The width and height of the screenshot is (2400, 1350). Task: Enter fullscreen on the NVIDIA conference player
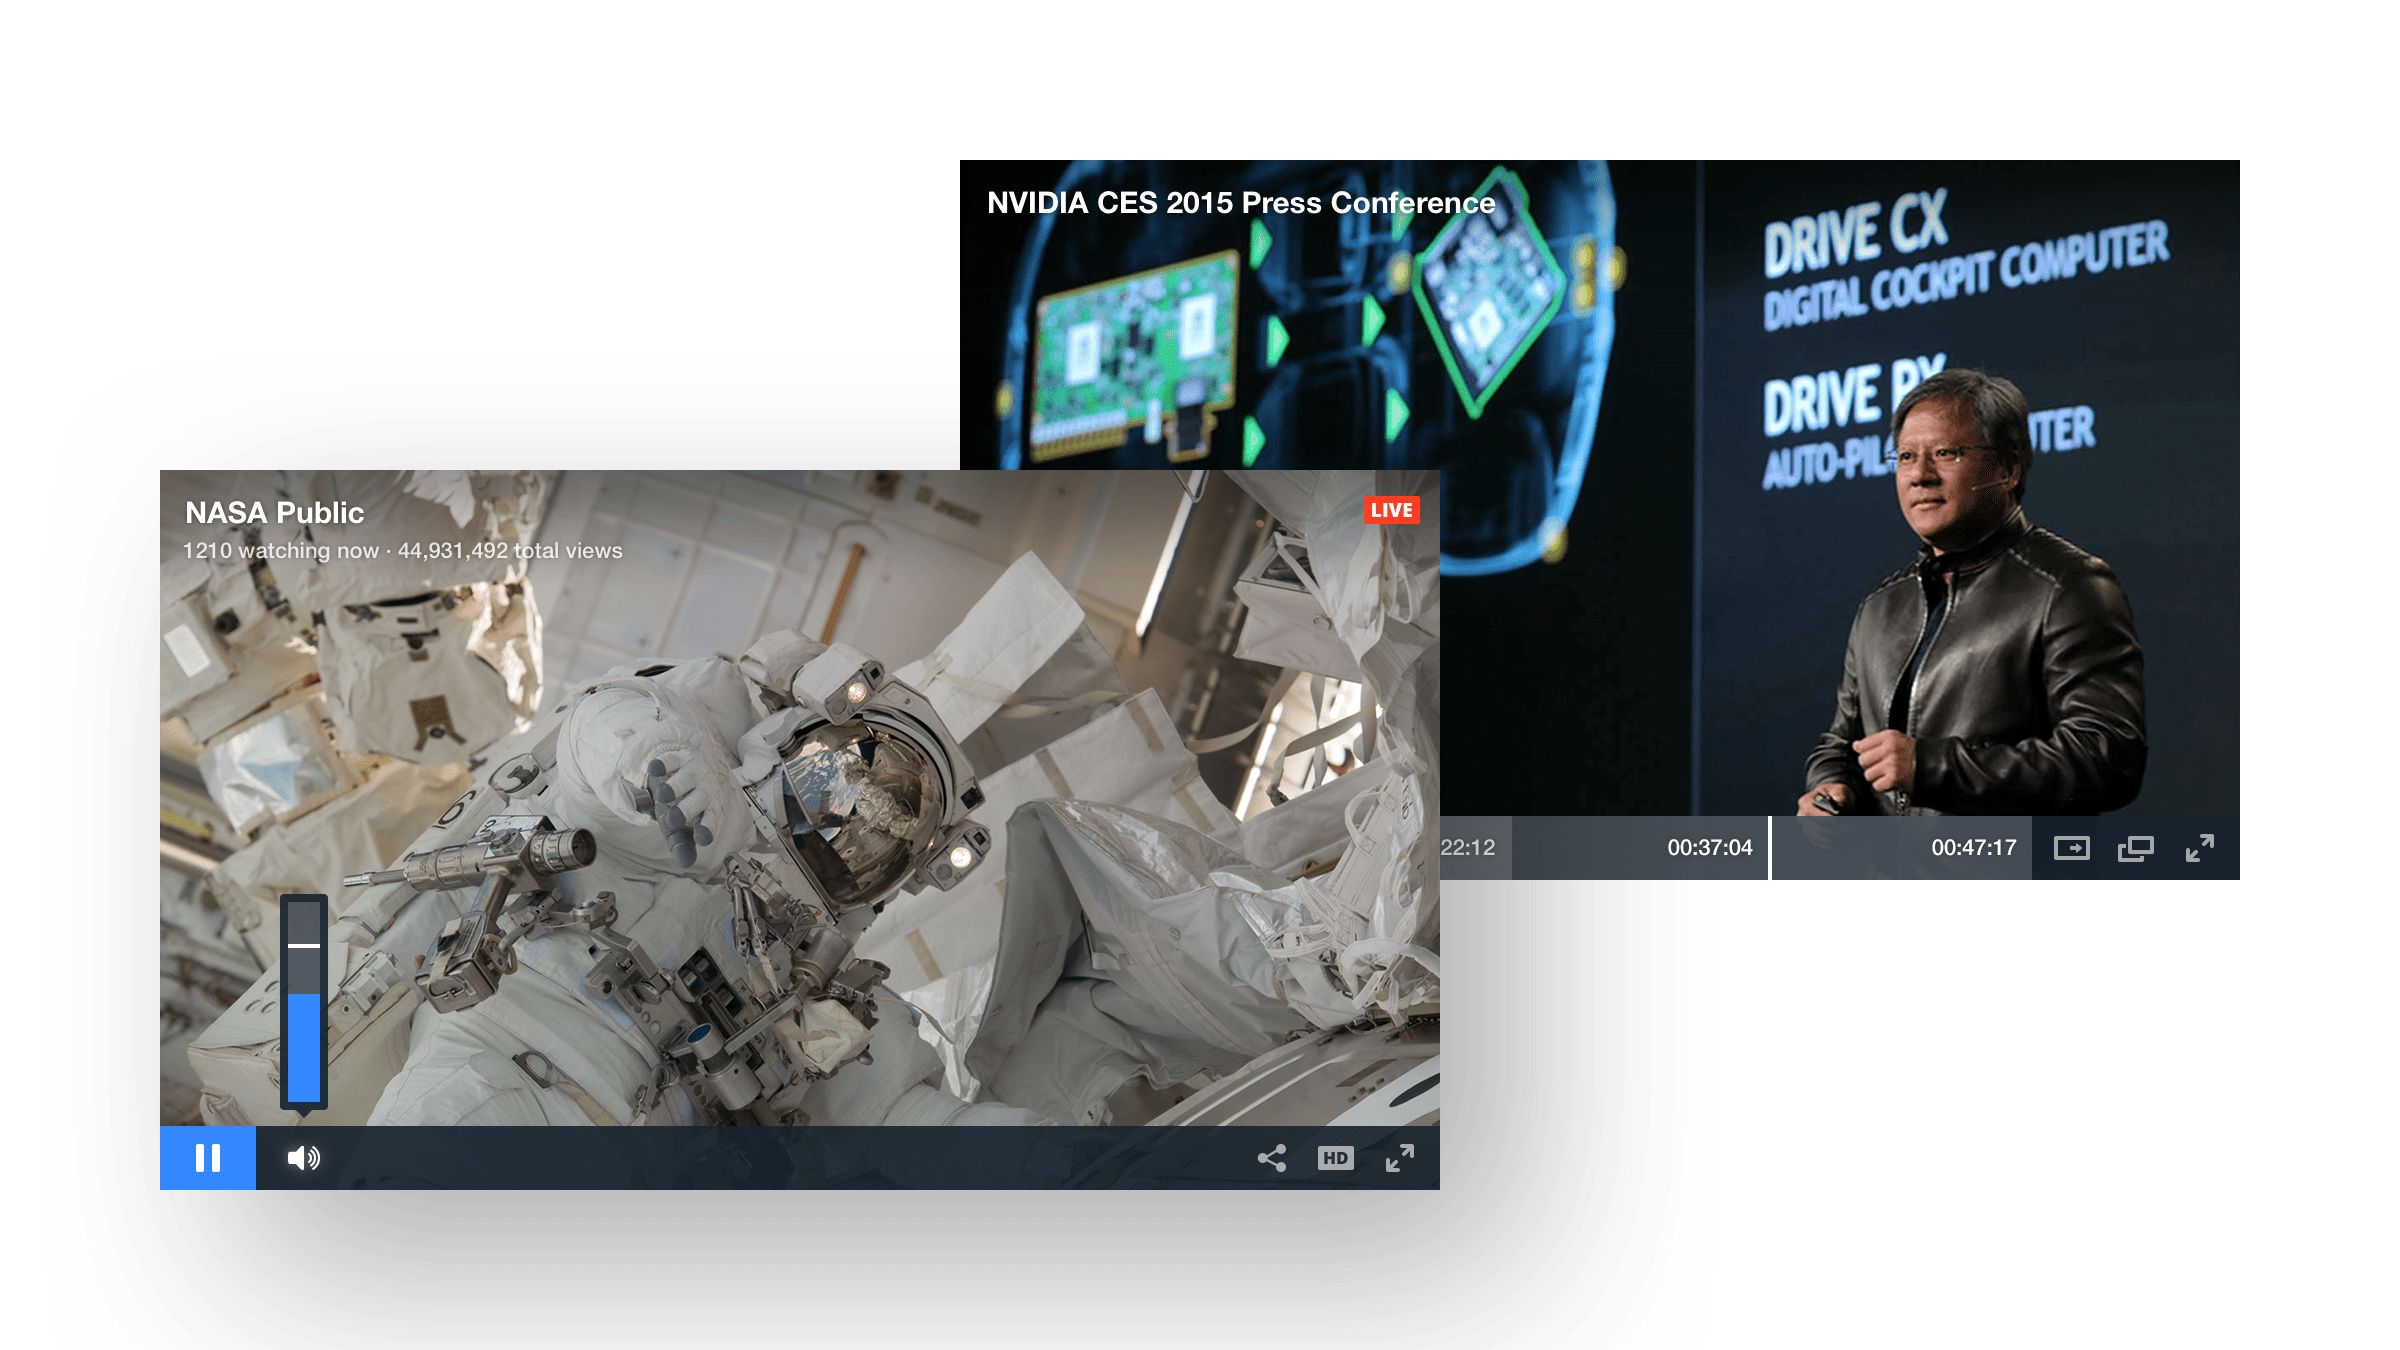[x=2199, y=848]
